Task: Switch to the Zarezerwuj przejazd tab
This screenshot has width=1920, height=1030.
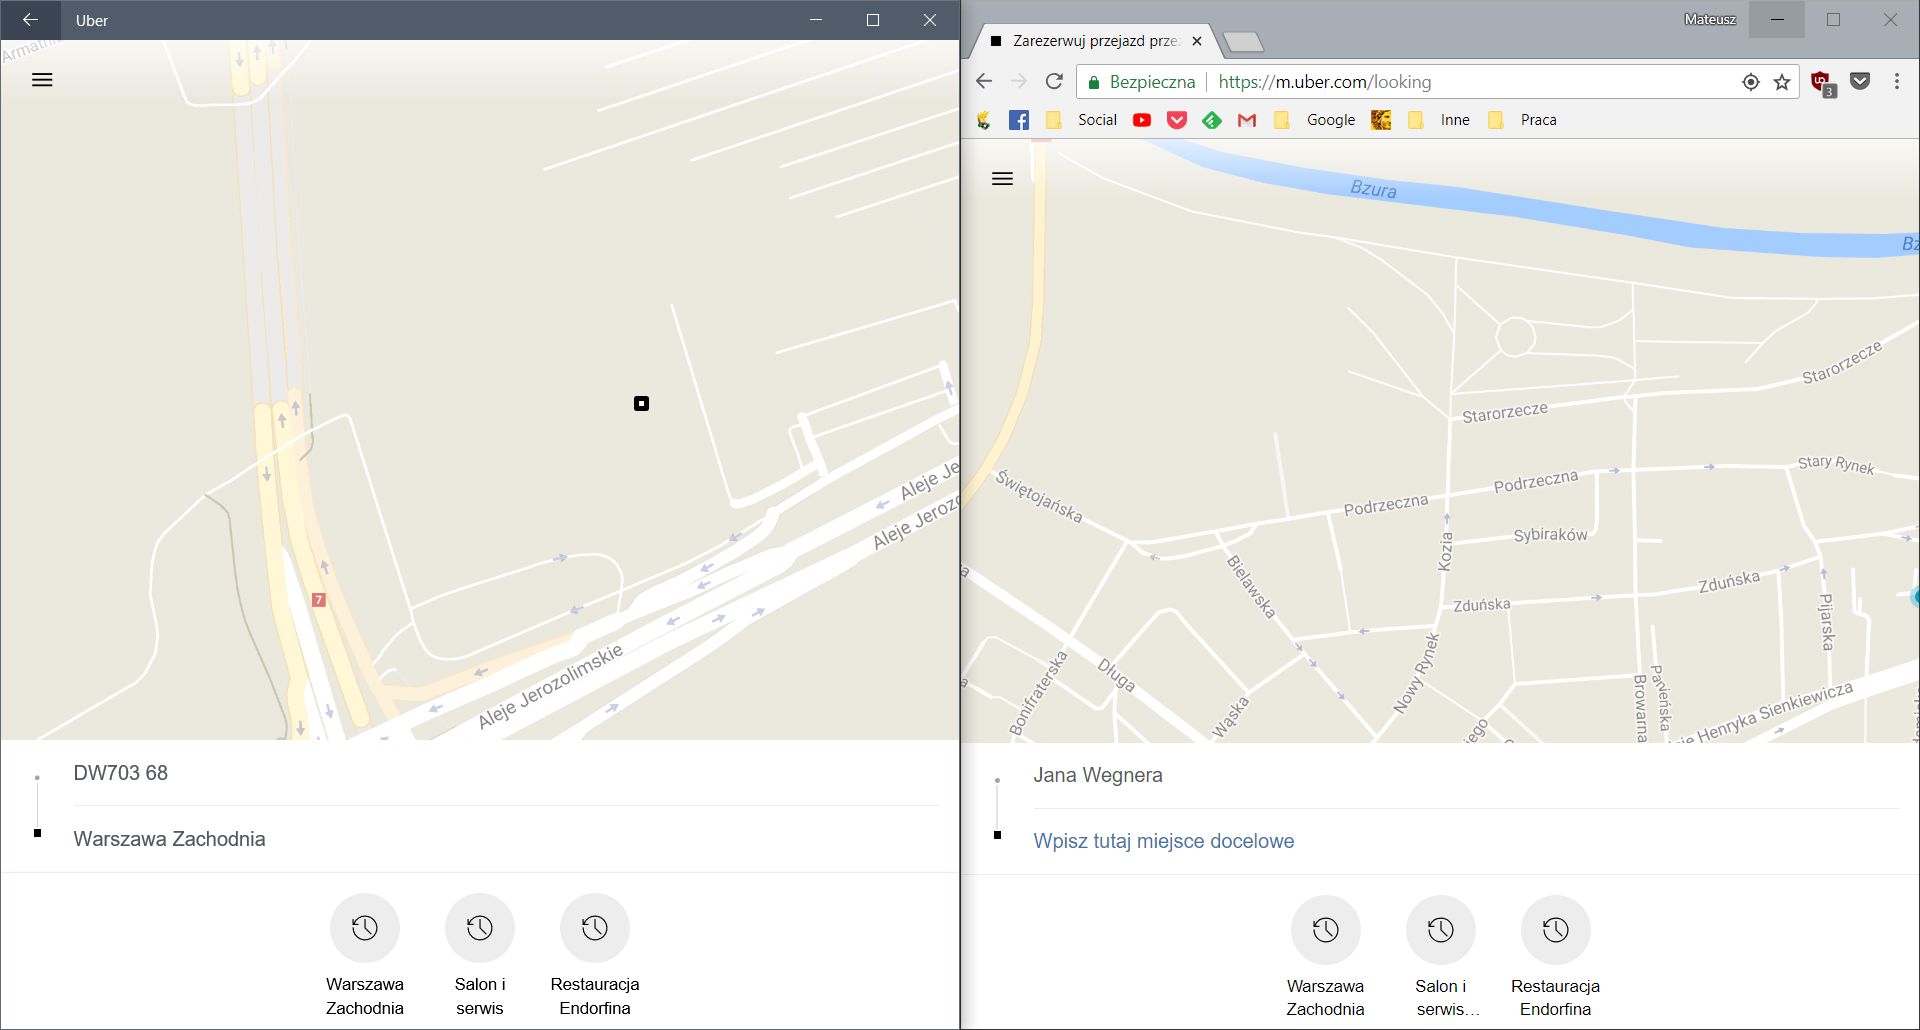Action: (1090, 40)
